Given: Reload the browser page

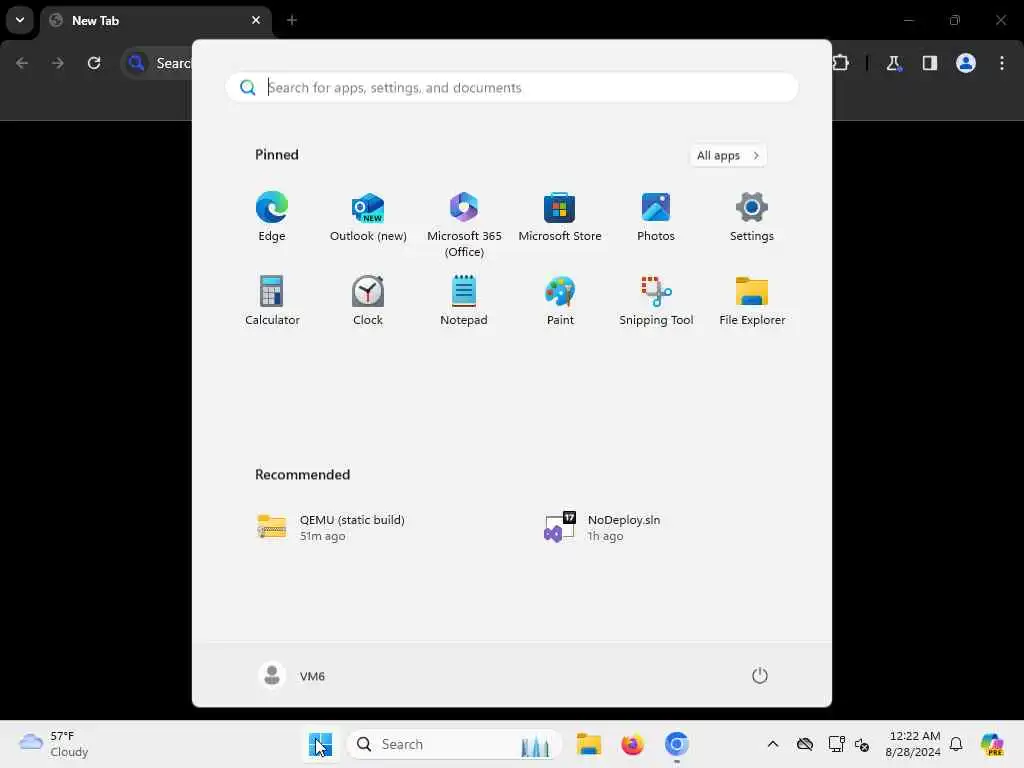Looking at the screenshot, I should tap(94, 63).
